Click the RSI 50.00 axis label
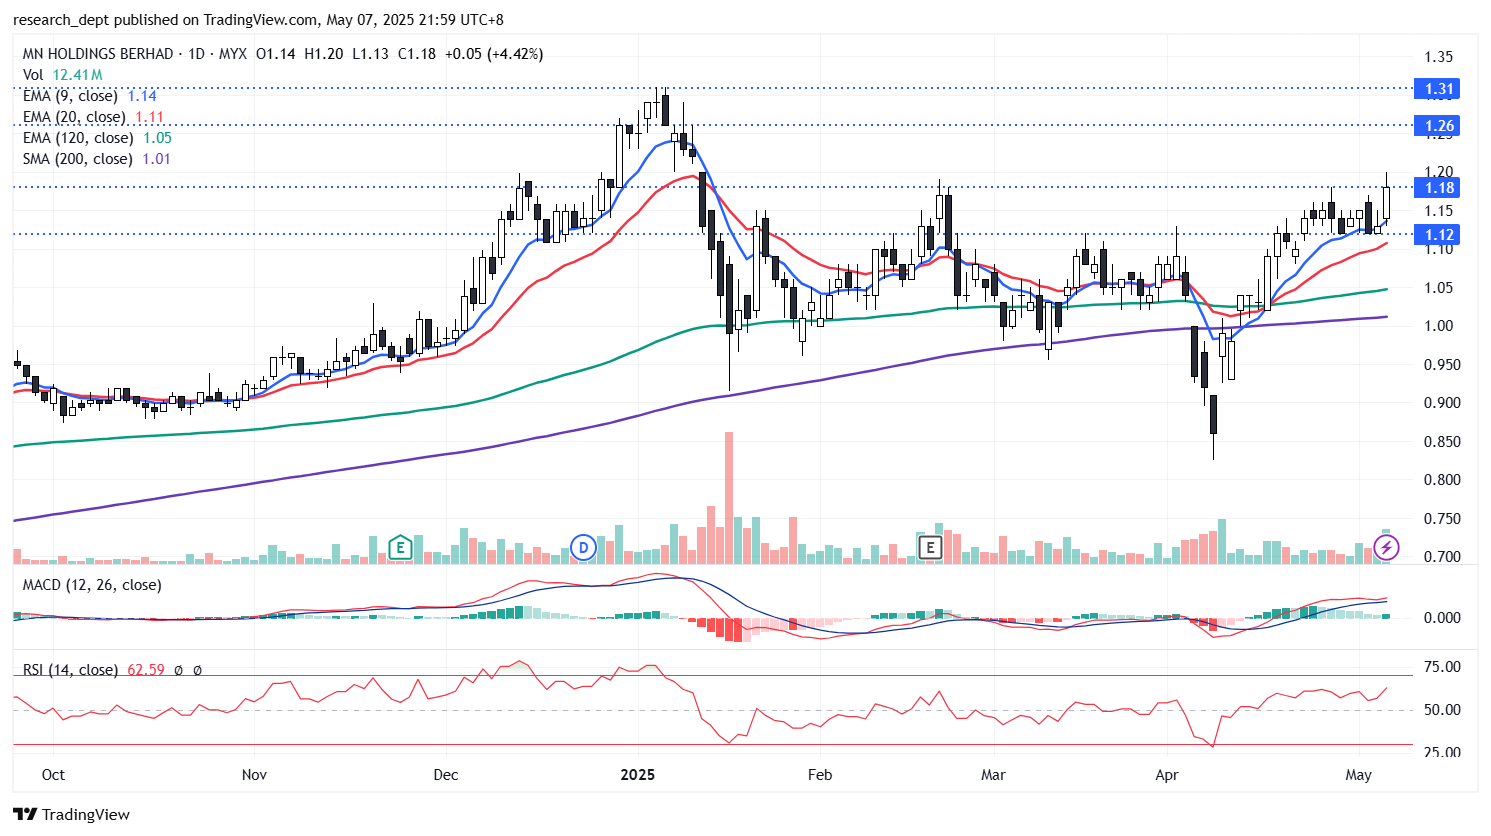 (1442, 710)
